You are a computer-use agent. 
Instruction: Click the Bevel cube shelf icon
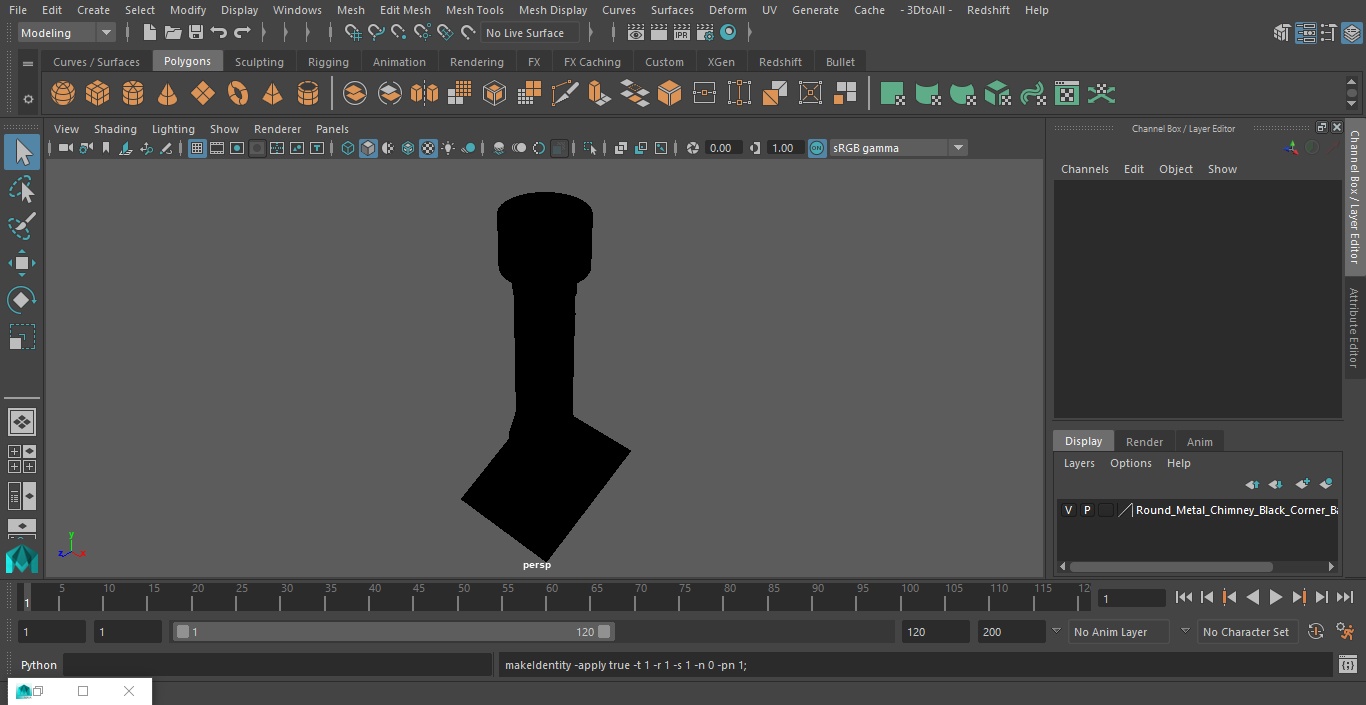669,94
